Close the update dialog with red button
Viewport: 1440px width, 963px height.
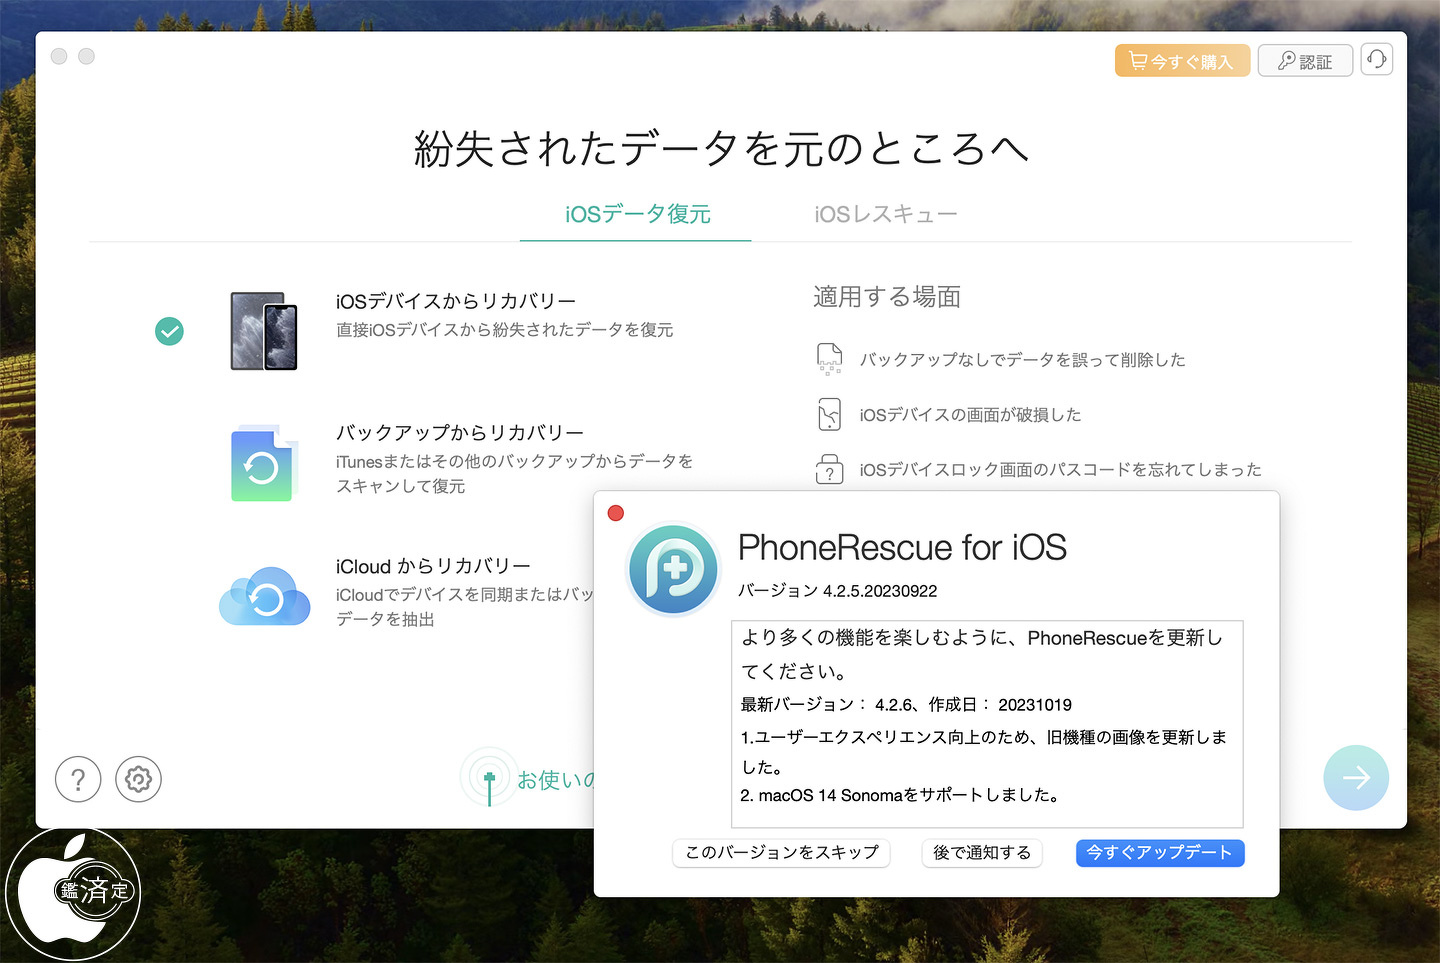pos(616,513)
